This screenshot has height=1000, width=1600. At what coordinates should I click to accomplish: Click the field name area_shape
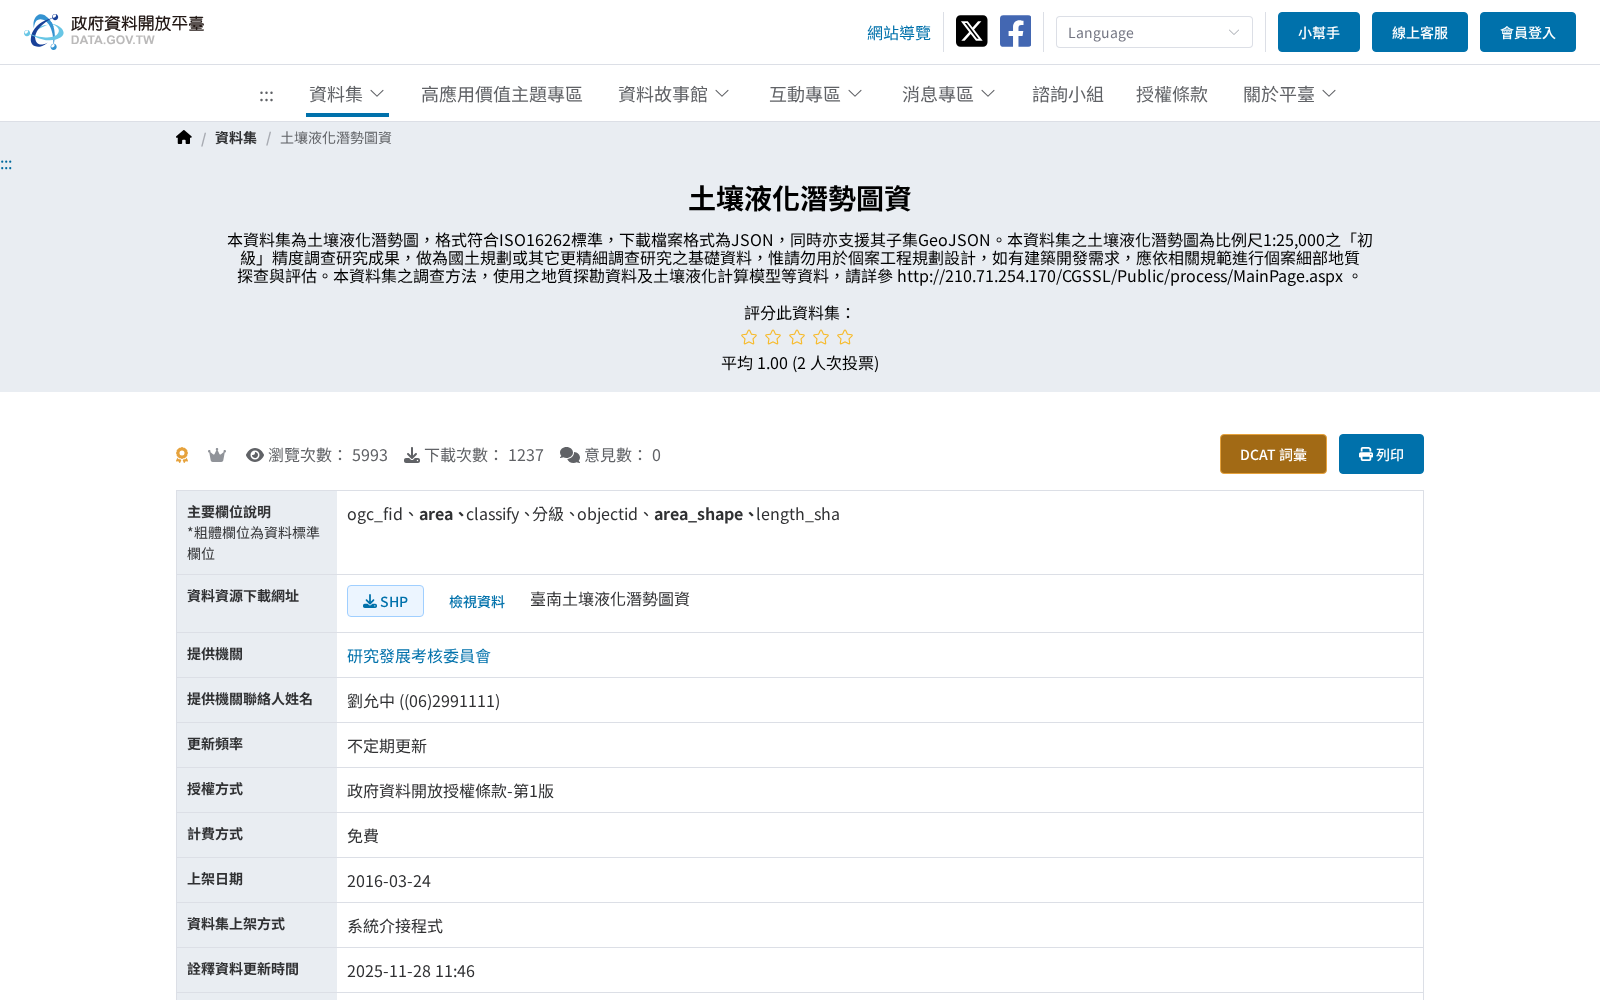tap(698, 514)
